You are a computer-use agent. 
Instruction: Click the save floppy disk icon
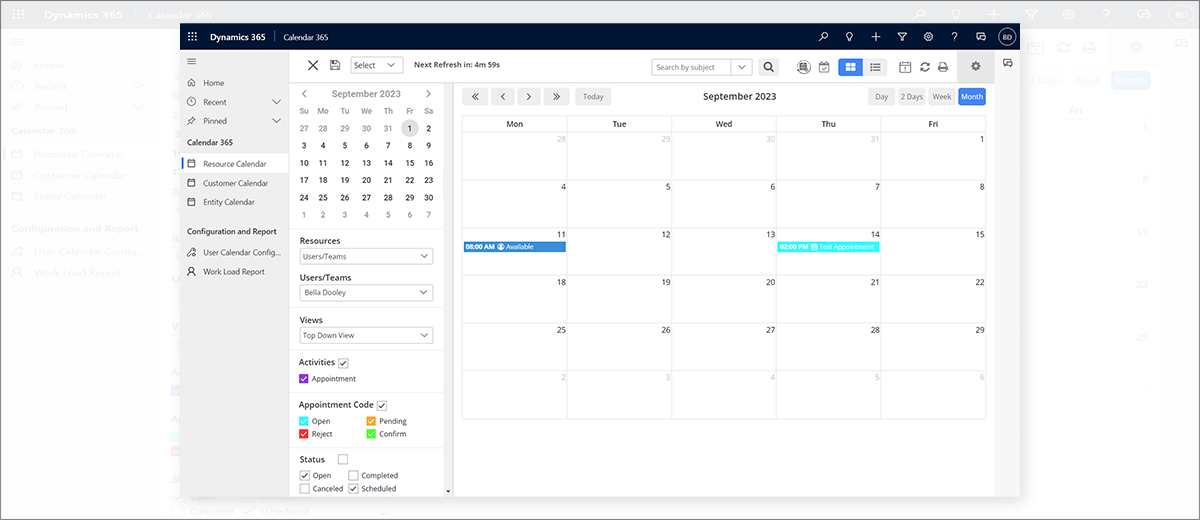335,65
